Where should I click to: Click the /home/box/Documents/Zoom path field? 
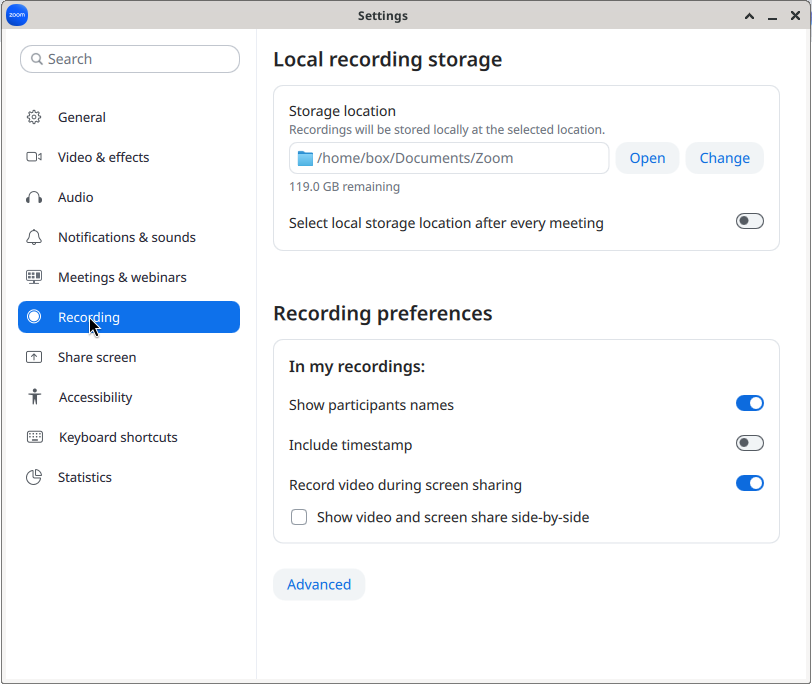pyautogui.click(x=449, y=158)
